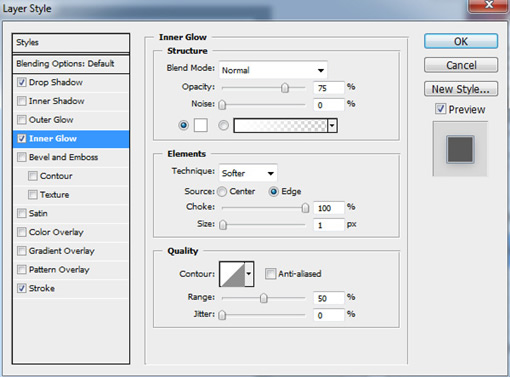Image resolution: width=510 pixels, height=377 pixels.
Task: Uncheck the Preview checkbox
Action: 441,109
